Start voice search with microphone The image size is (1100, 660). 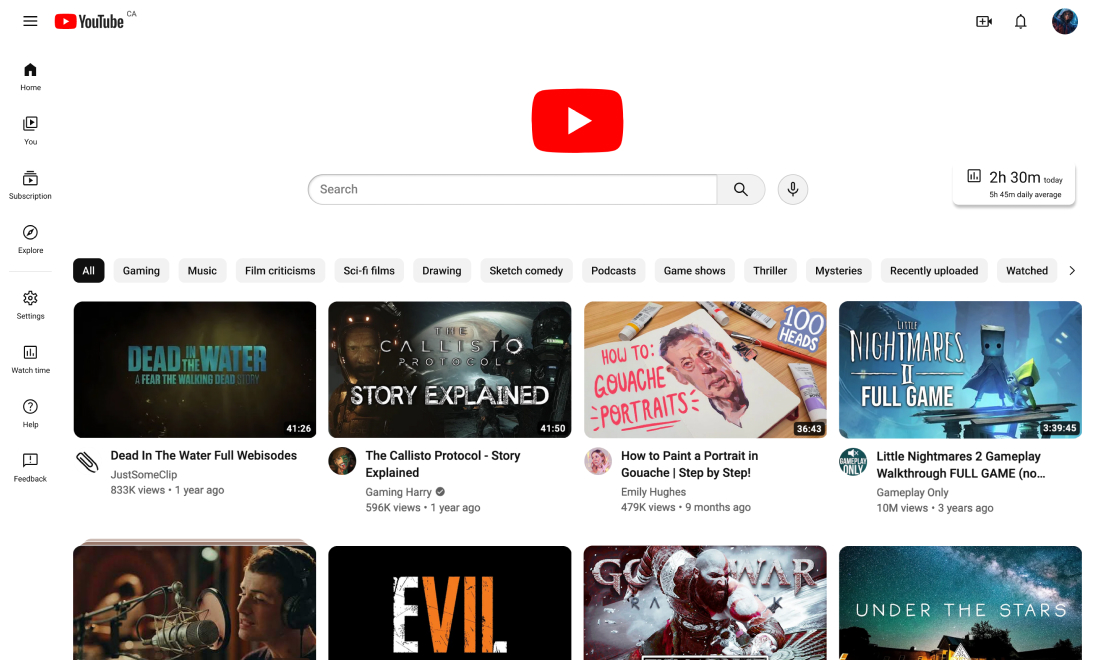(x=793, y=189)
